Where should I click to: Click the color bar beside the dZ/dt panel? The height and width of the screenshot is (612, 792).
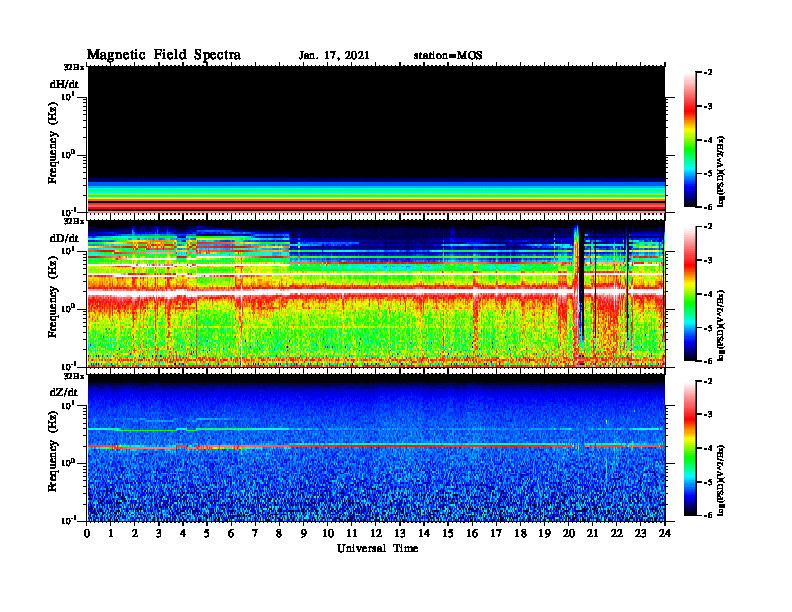tap(690, 448)
